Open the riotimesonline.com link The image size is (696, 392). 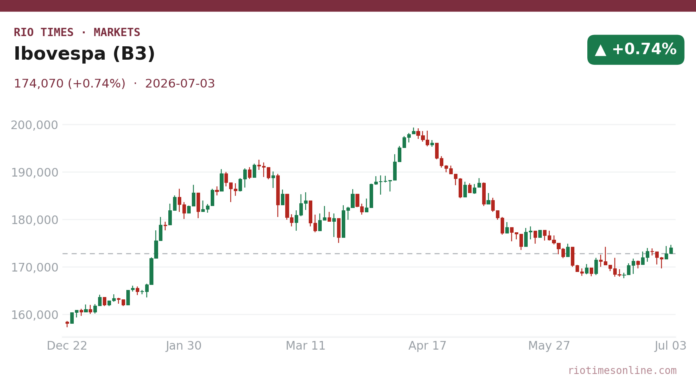622,370
